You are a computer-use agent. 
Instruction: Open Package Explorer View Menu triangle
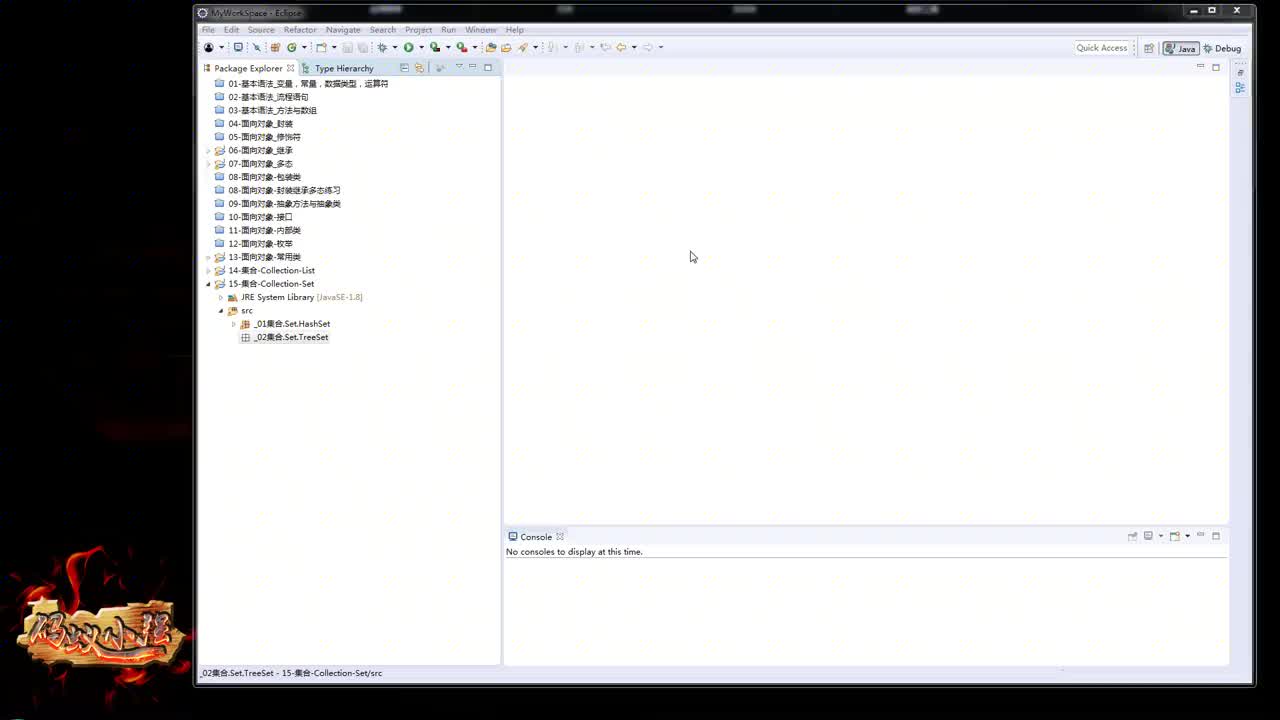[459, 67]
